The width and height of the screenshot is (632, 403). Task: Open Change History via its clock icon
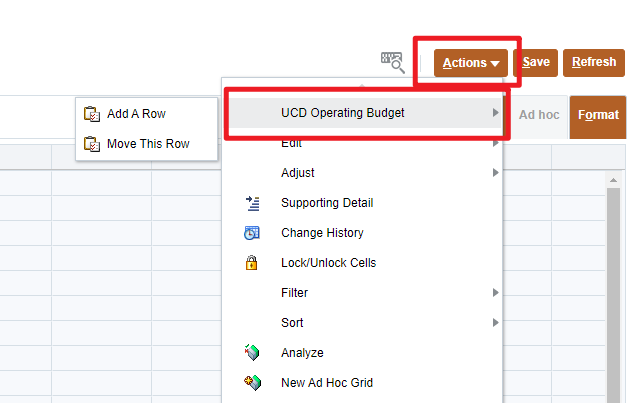coord(252,233)
